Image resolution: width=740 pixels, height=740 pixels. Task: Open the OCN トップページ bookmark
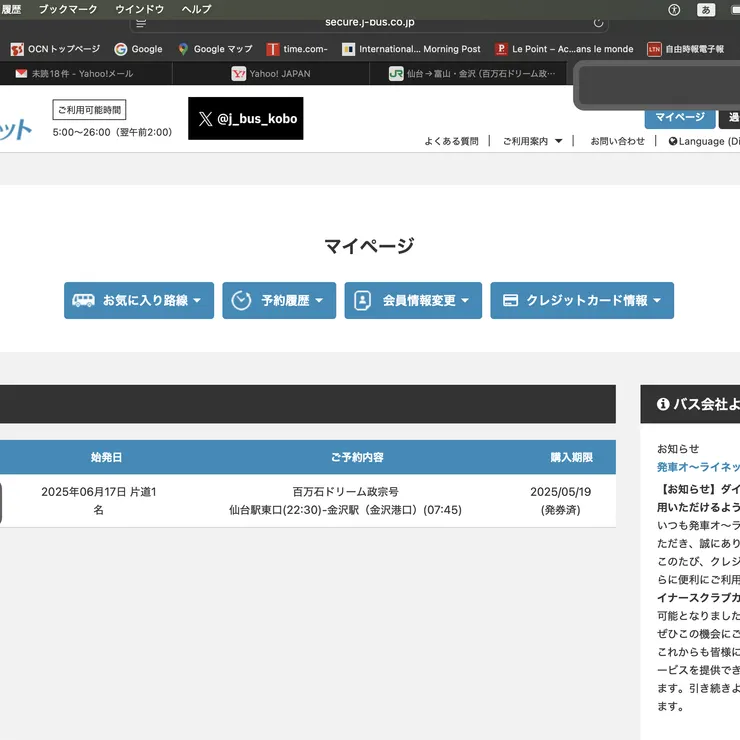point(56,49)
